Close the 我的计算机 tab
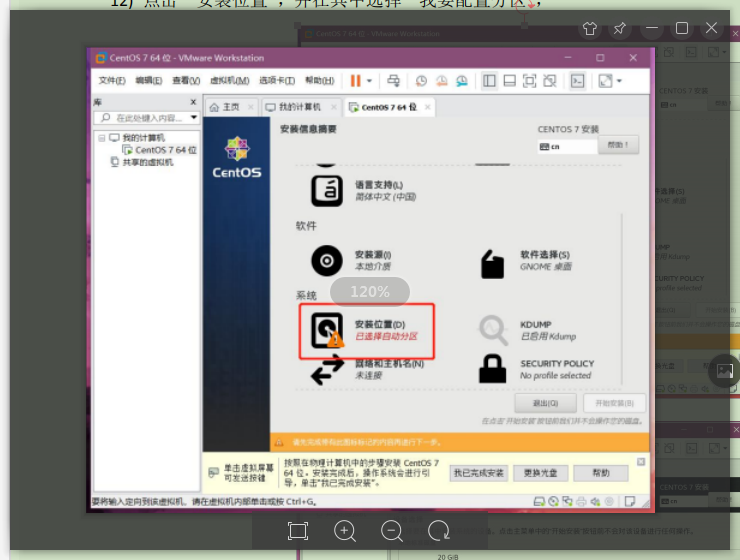This screenshot has width=740, height=560. (x=334, y=107)
